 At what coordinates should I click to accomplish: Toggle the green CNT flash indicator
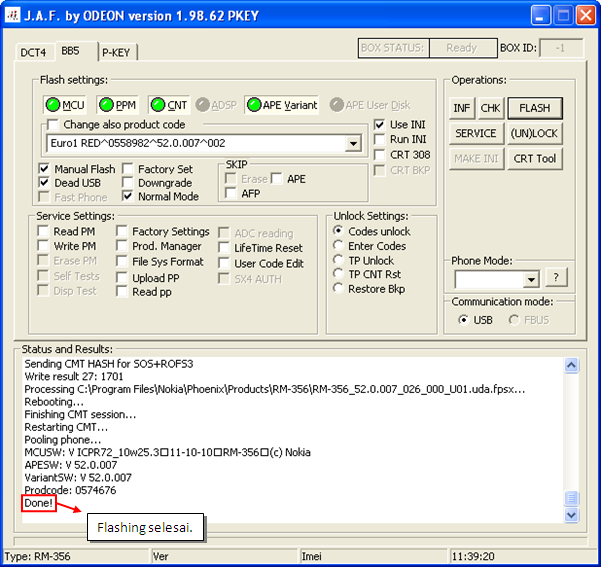coord(169,105)
